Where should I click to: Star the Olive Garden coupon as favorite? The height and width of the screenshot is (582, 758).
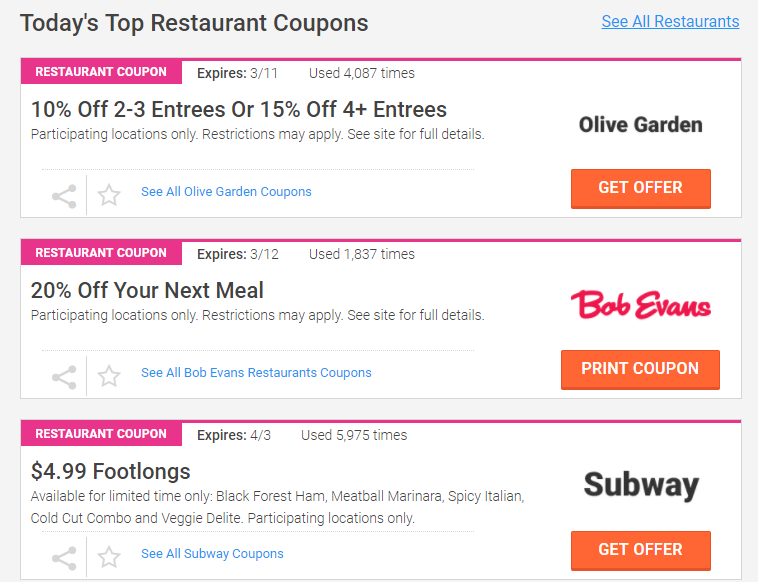click(109, 195)
